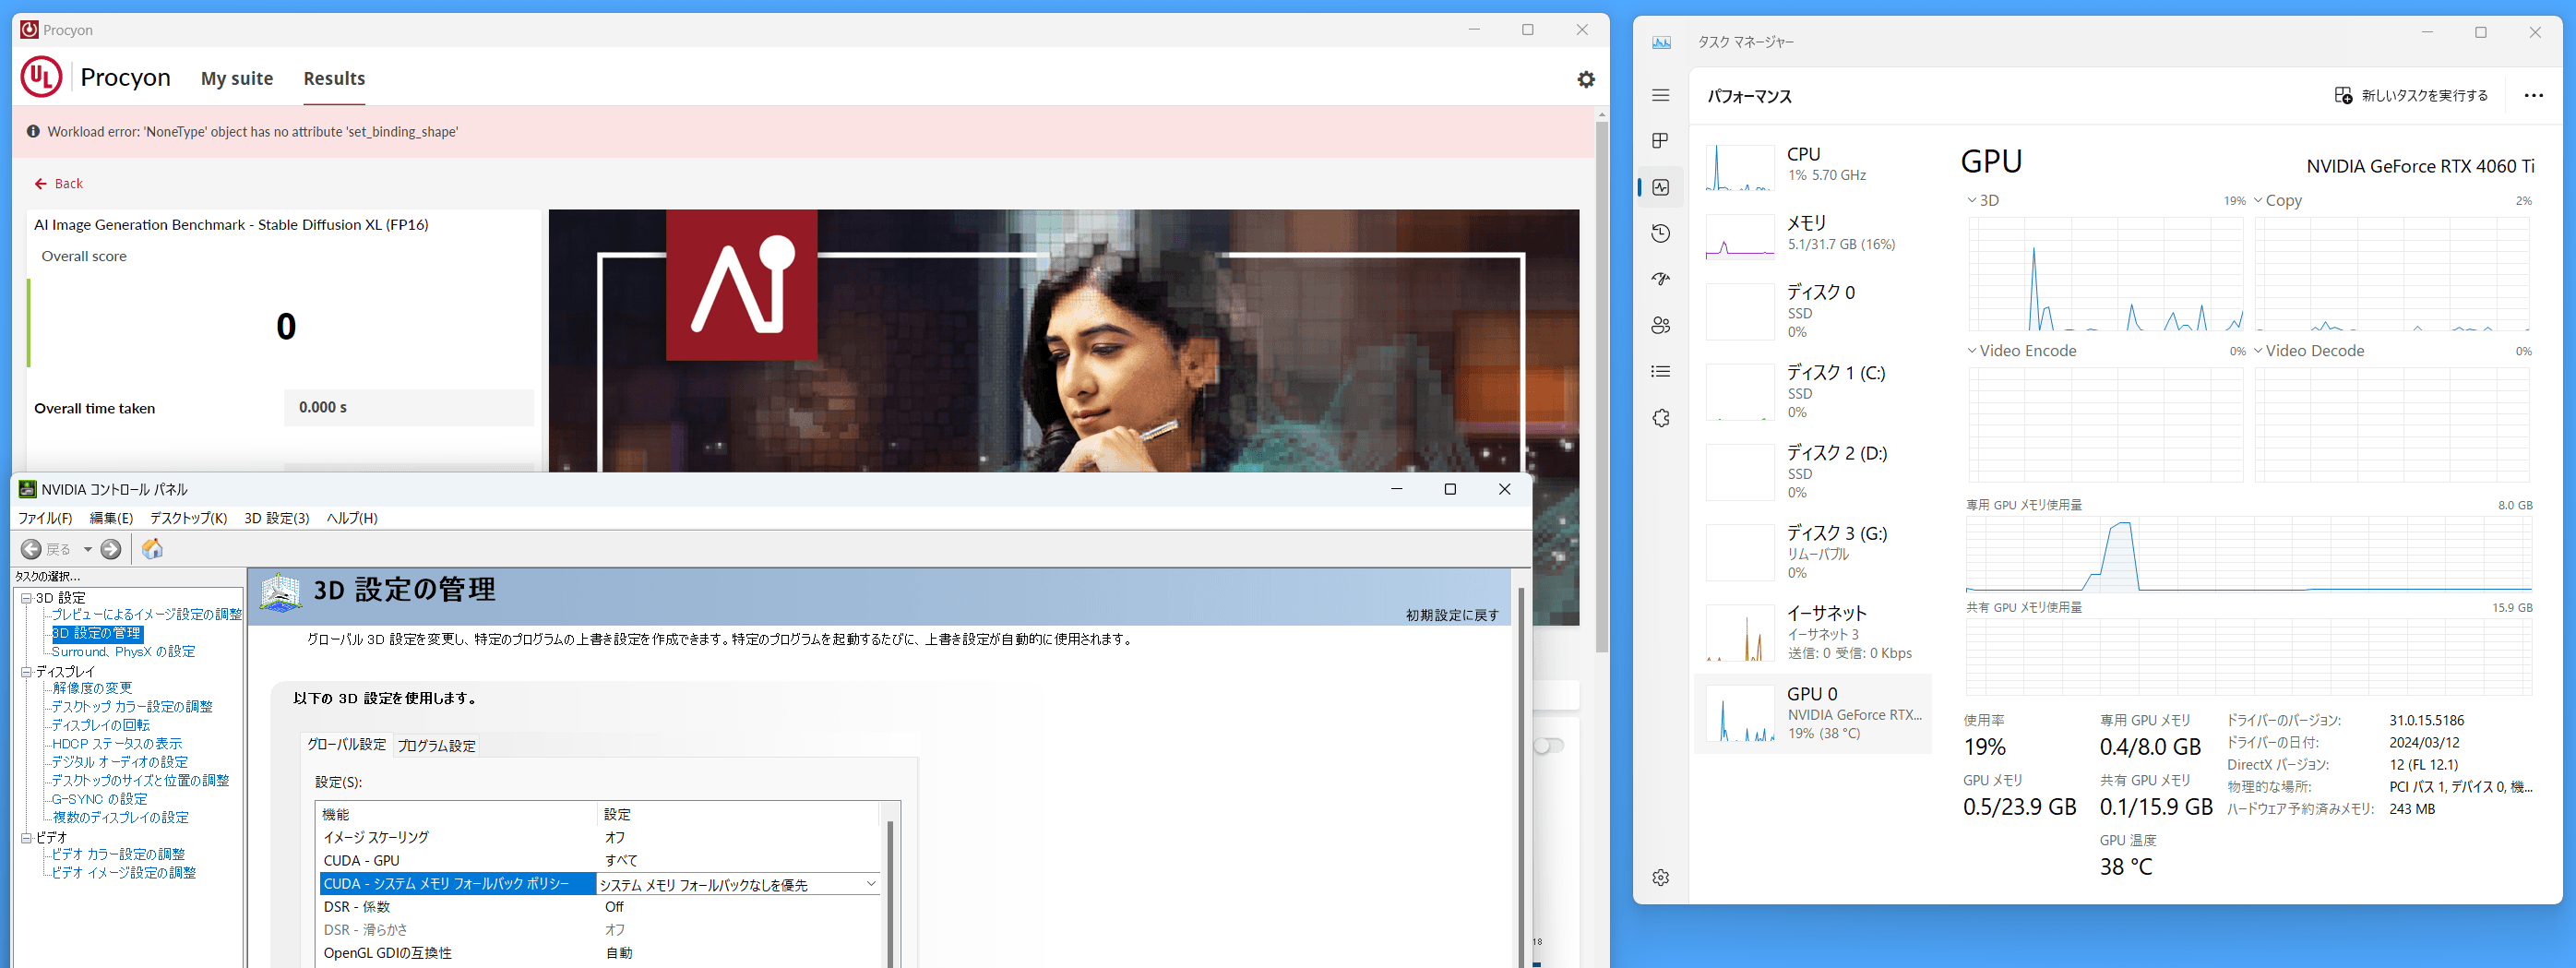Select ディスク 0 in performance list

pos(1813,311)
